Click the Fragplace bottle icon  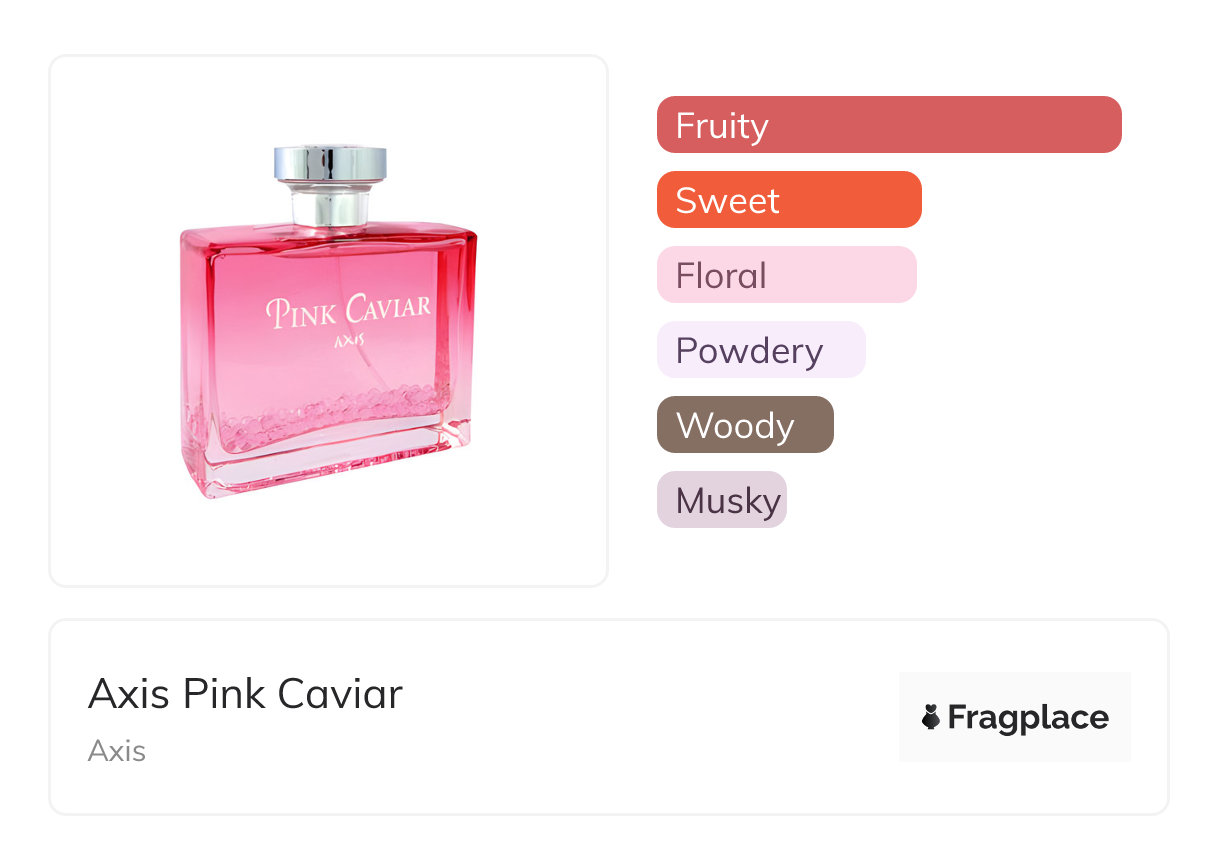click(x=931, y=717)
